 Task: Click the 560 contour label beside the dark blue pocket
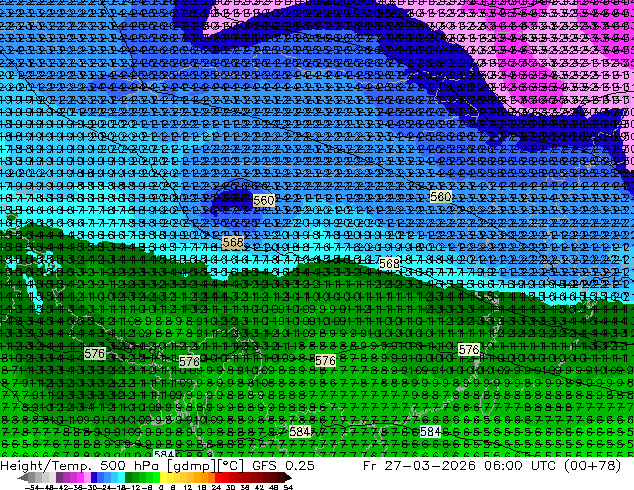click(x=264, y=200)
